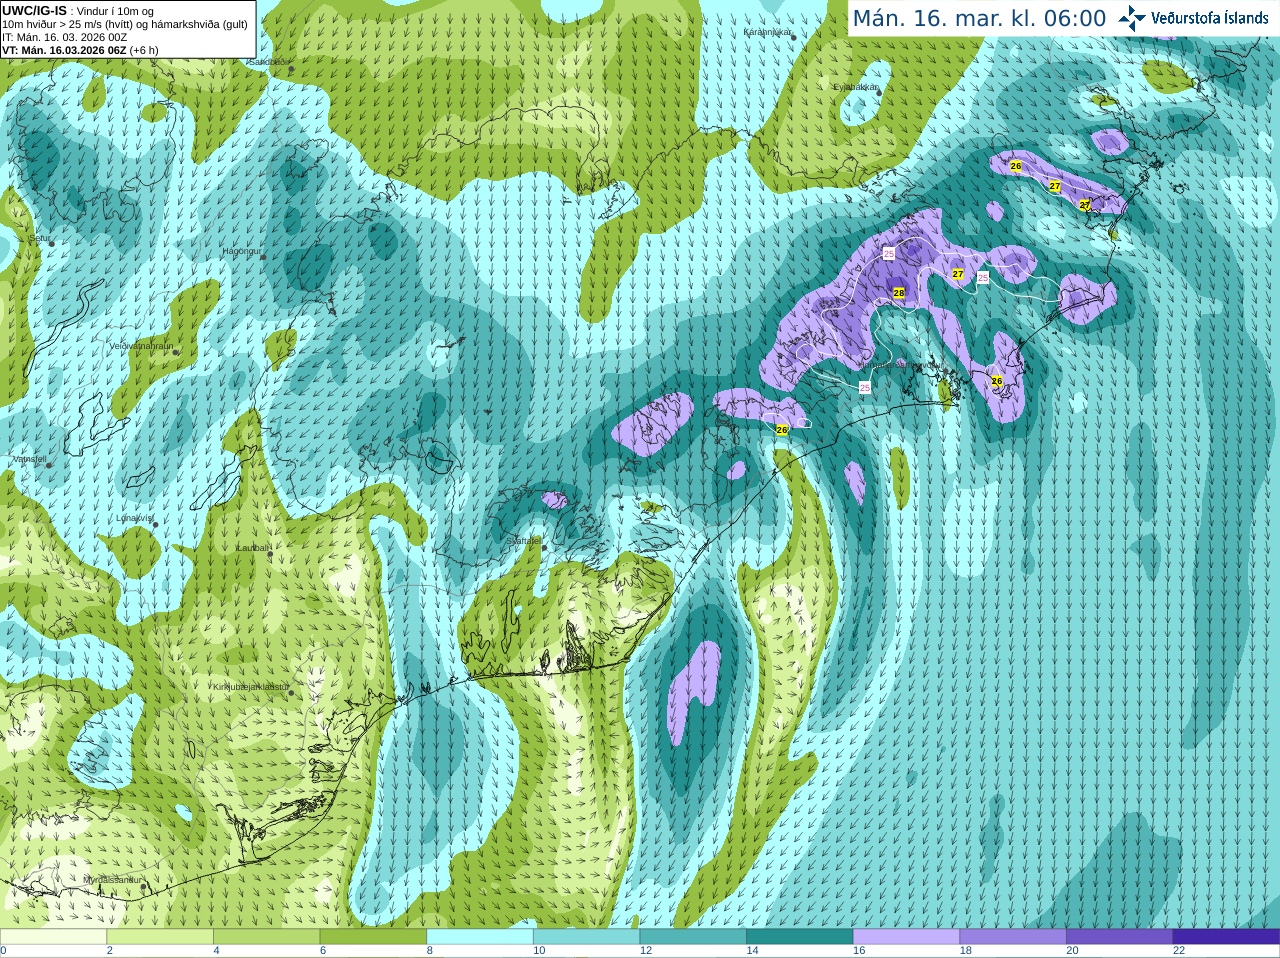Viewport: 1280px width, 958px height.
Task: Click the Lónakvísl station label
Action: [134, 518]
